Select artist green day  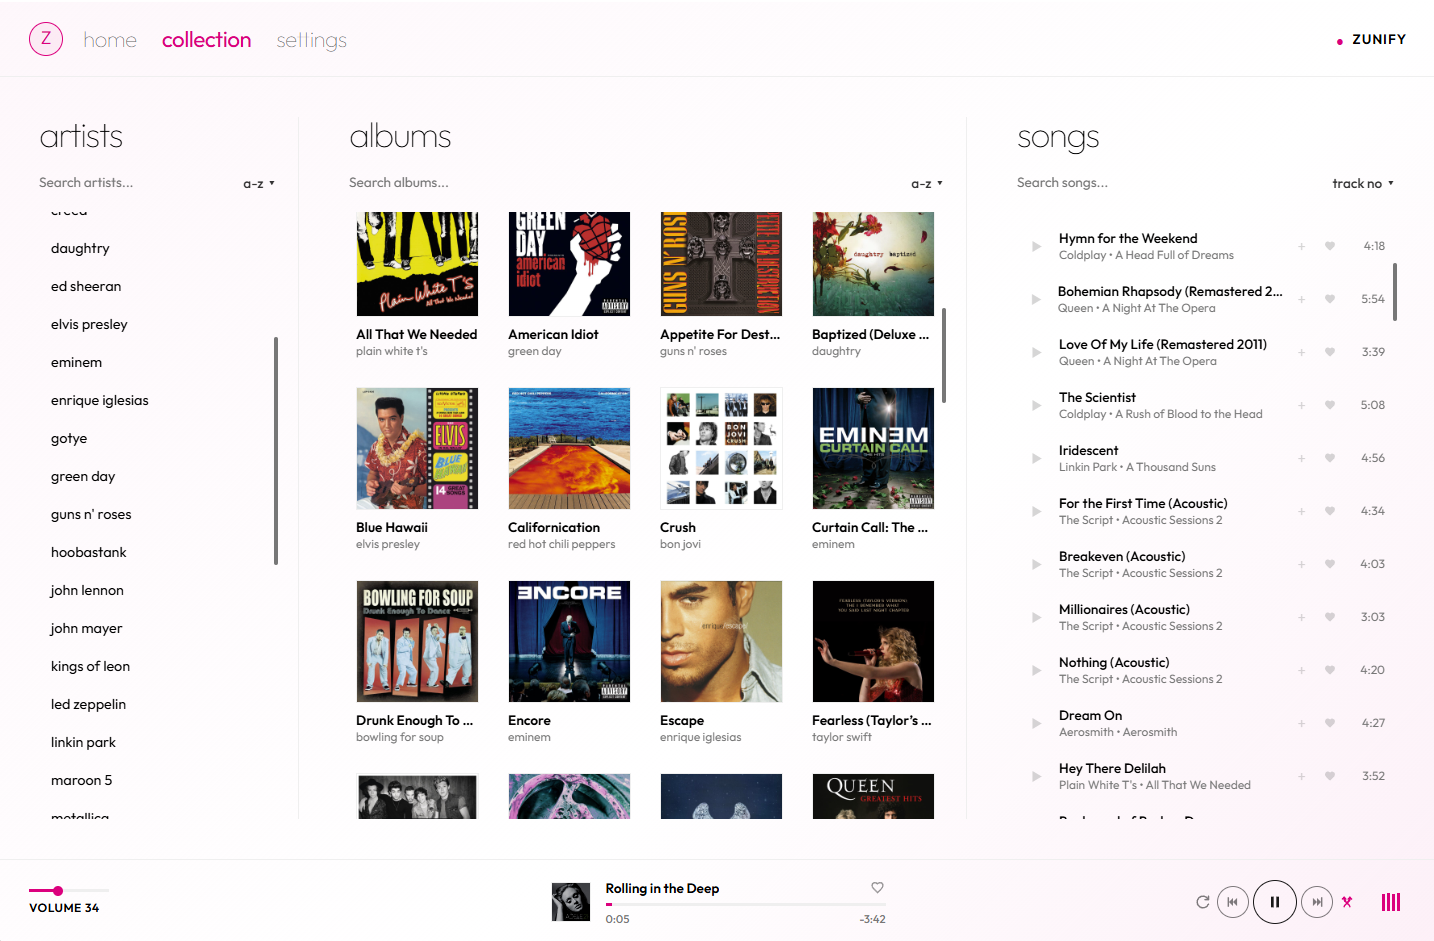point(83,476)
